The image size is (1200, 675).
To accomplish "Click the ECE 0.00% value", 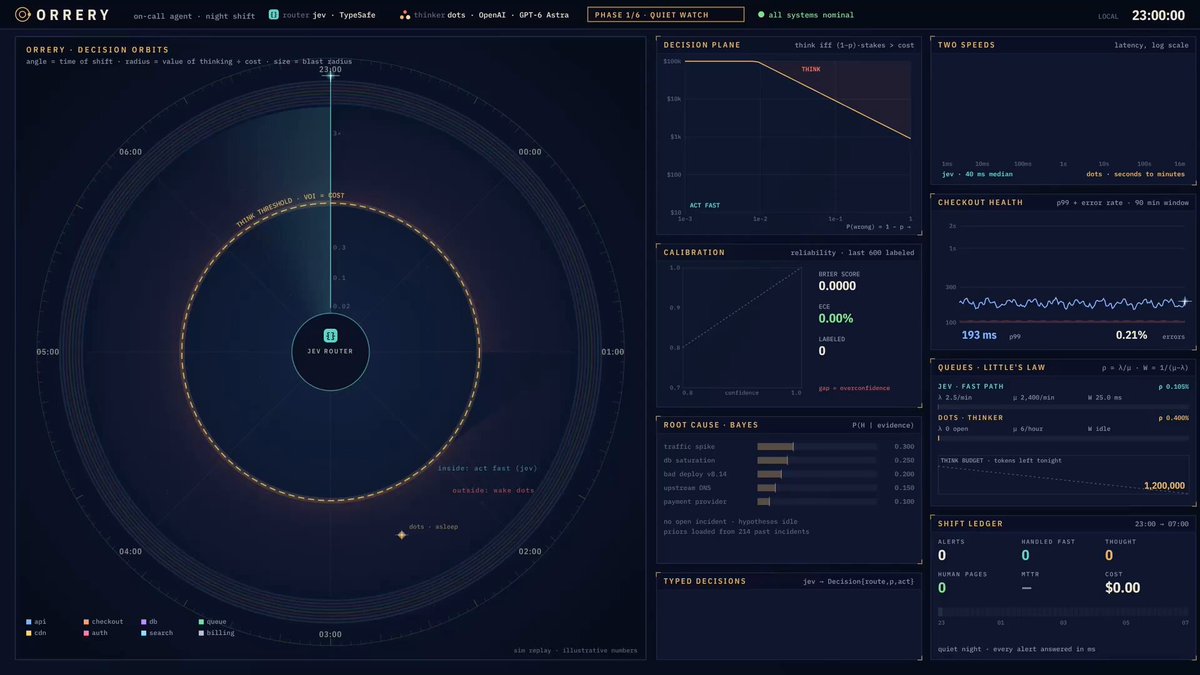I will (x=836, y=318).
